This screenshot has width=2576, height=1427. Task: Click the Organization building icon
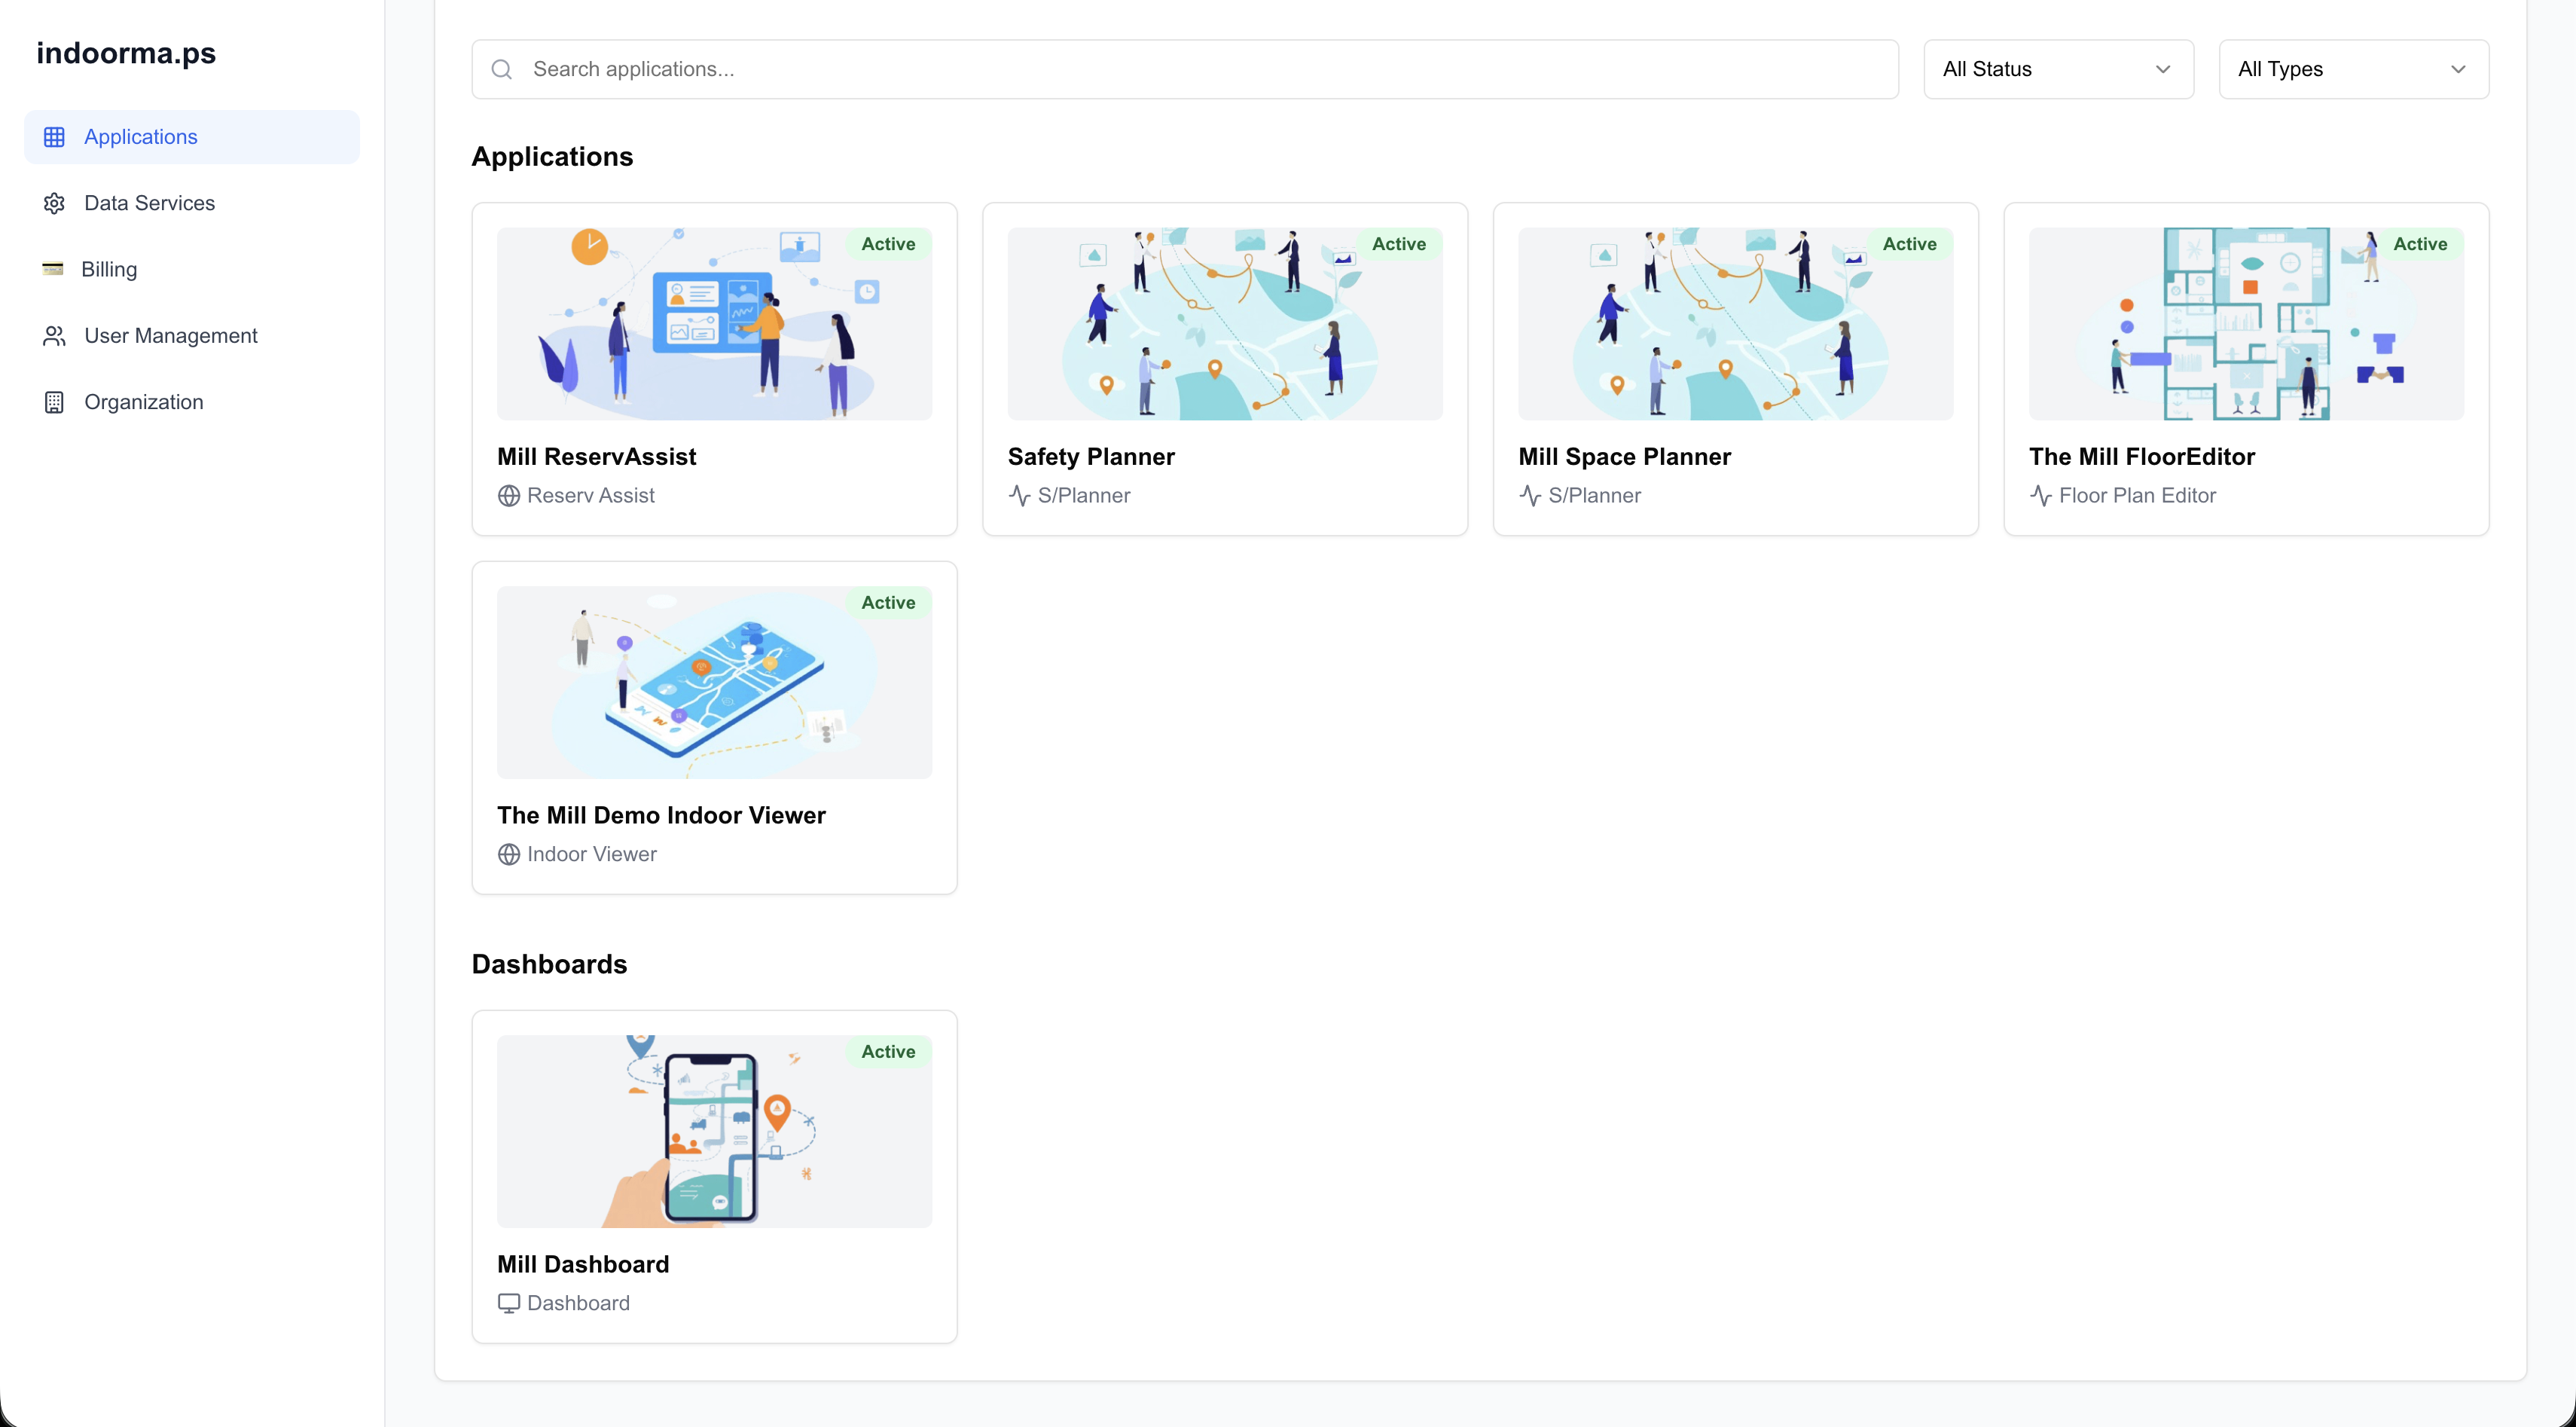click(x=54, y=402)
